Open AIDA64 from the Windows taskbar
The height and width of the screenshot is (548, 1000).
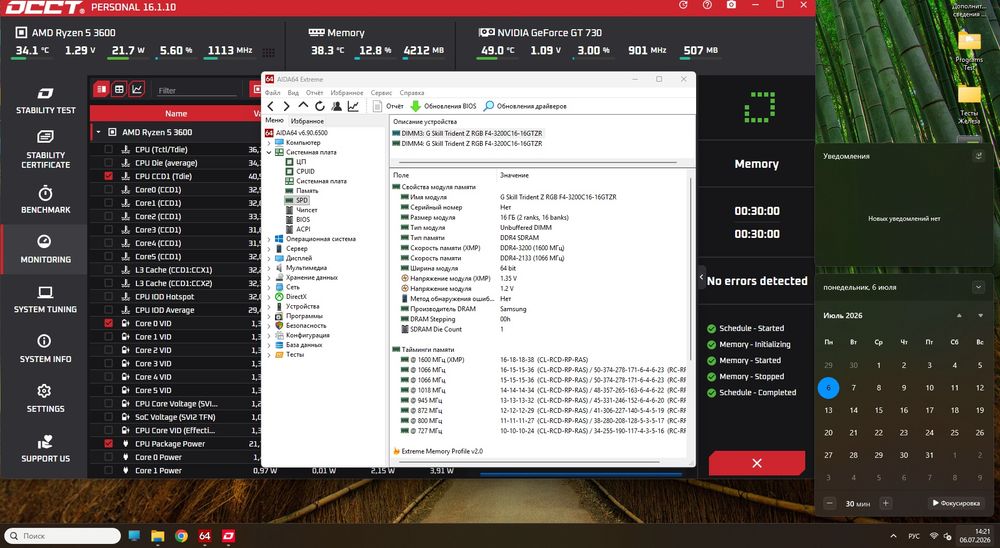pos(204,536)
